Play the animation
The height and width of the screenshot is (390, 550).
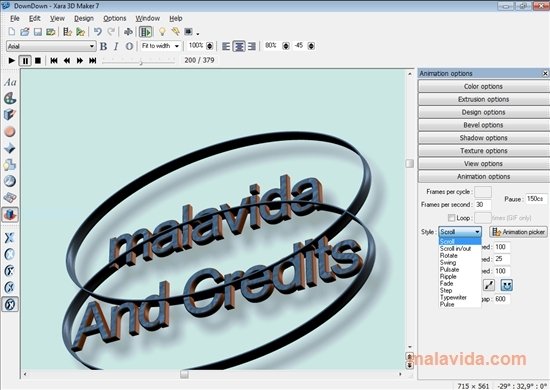click(x=11, y=61)
